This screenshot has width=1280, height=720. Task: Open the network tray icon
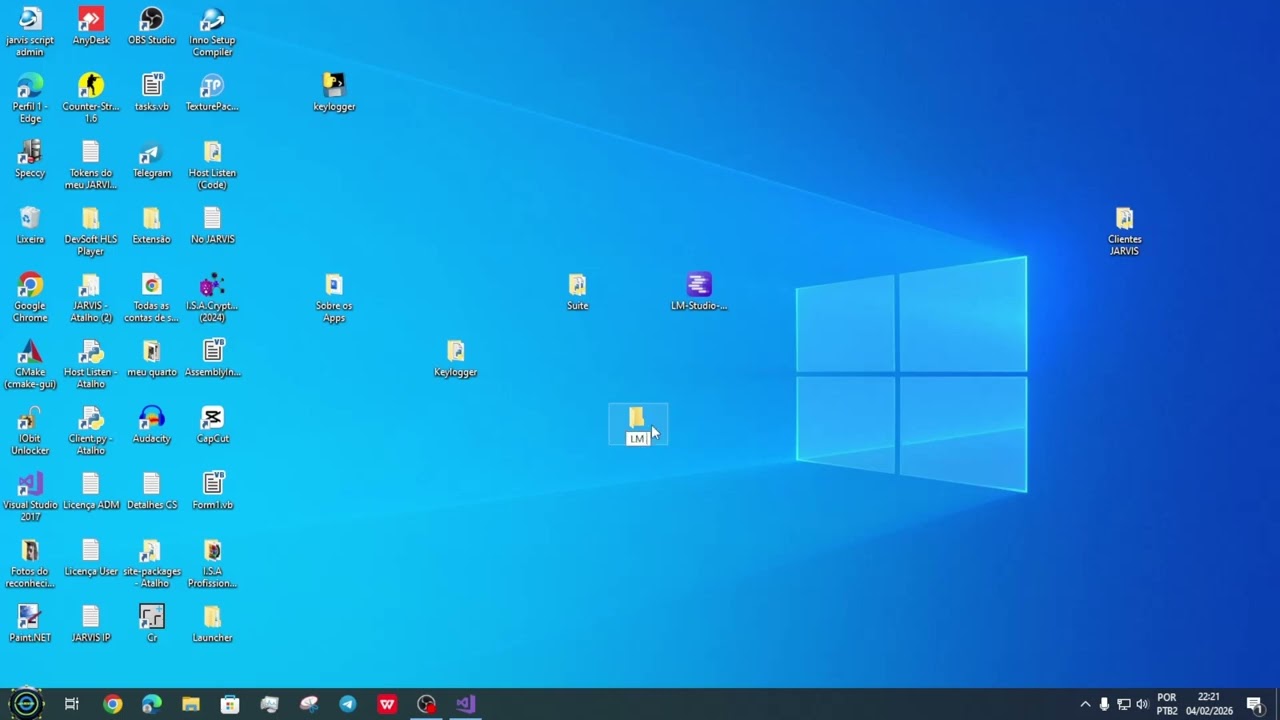(1123, 704)
